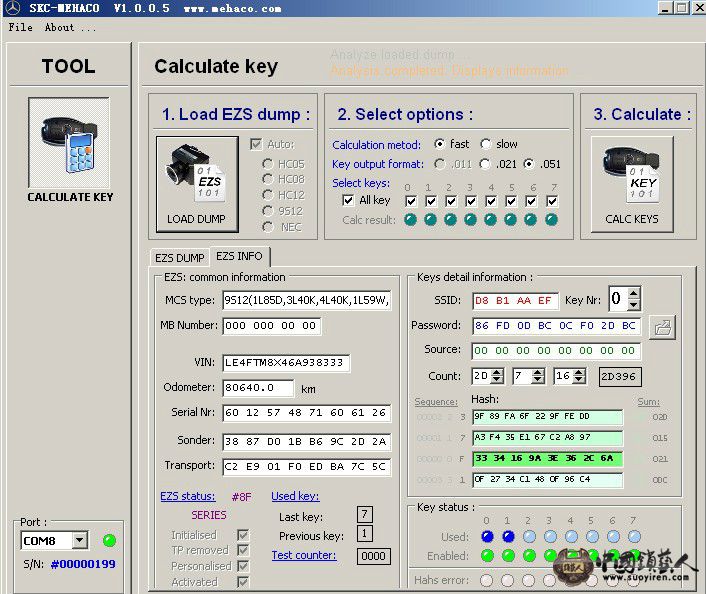Switch to the EZS INFO tab

tap(239, 256)
